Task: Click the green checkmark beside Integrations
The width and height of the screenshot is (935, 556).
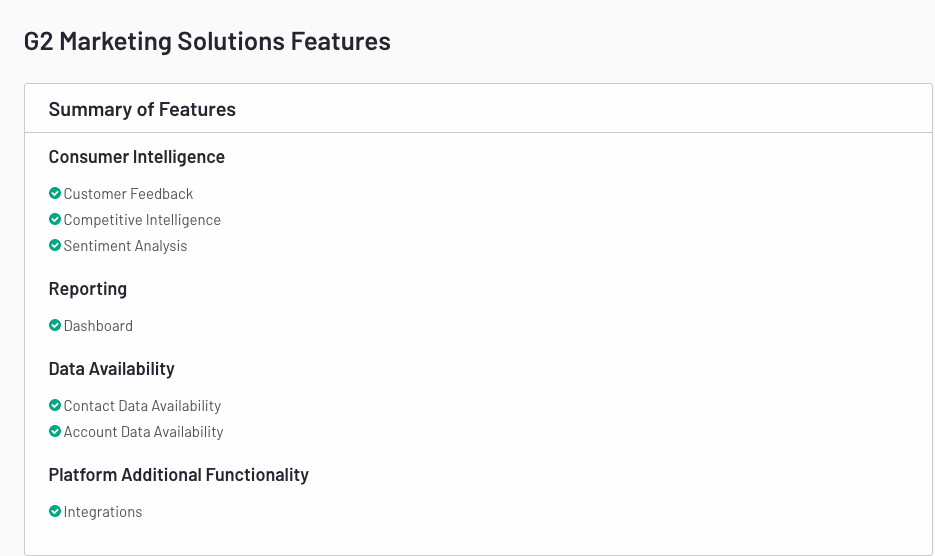Action: [x=55, y=511]
